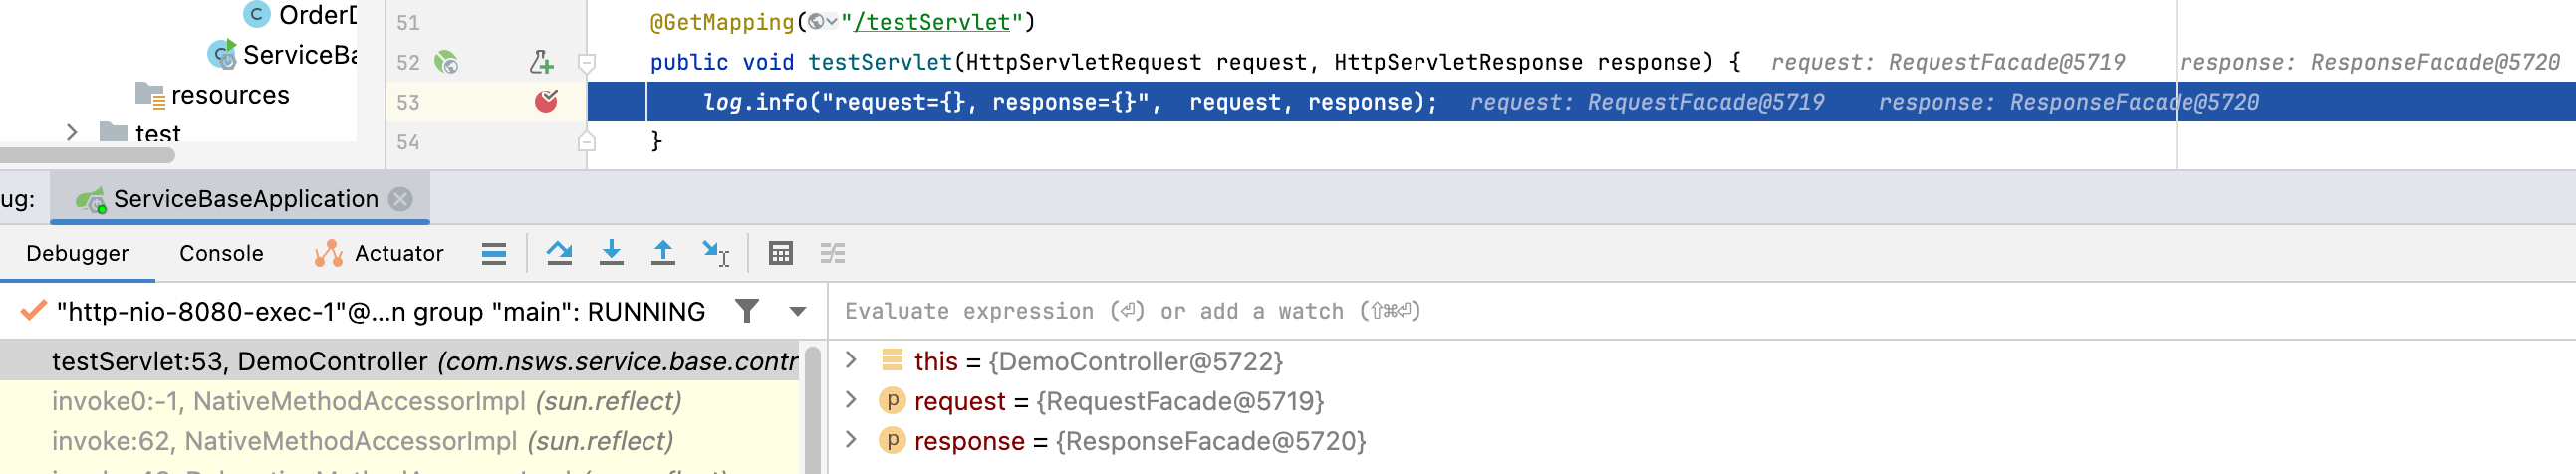The height and width of the screenshot is (474, 2576).
Task: Click the Step Over debugger icon
Action: tap(559, 254)
